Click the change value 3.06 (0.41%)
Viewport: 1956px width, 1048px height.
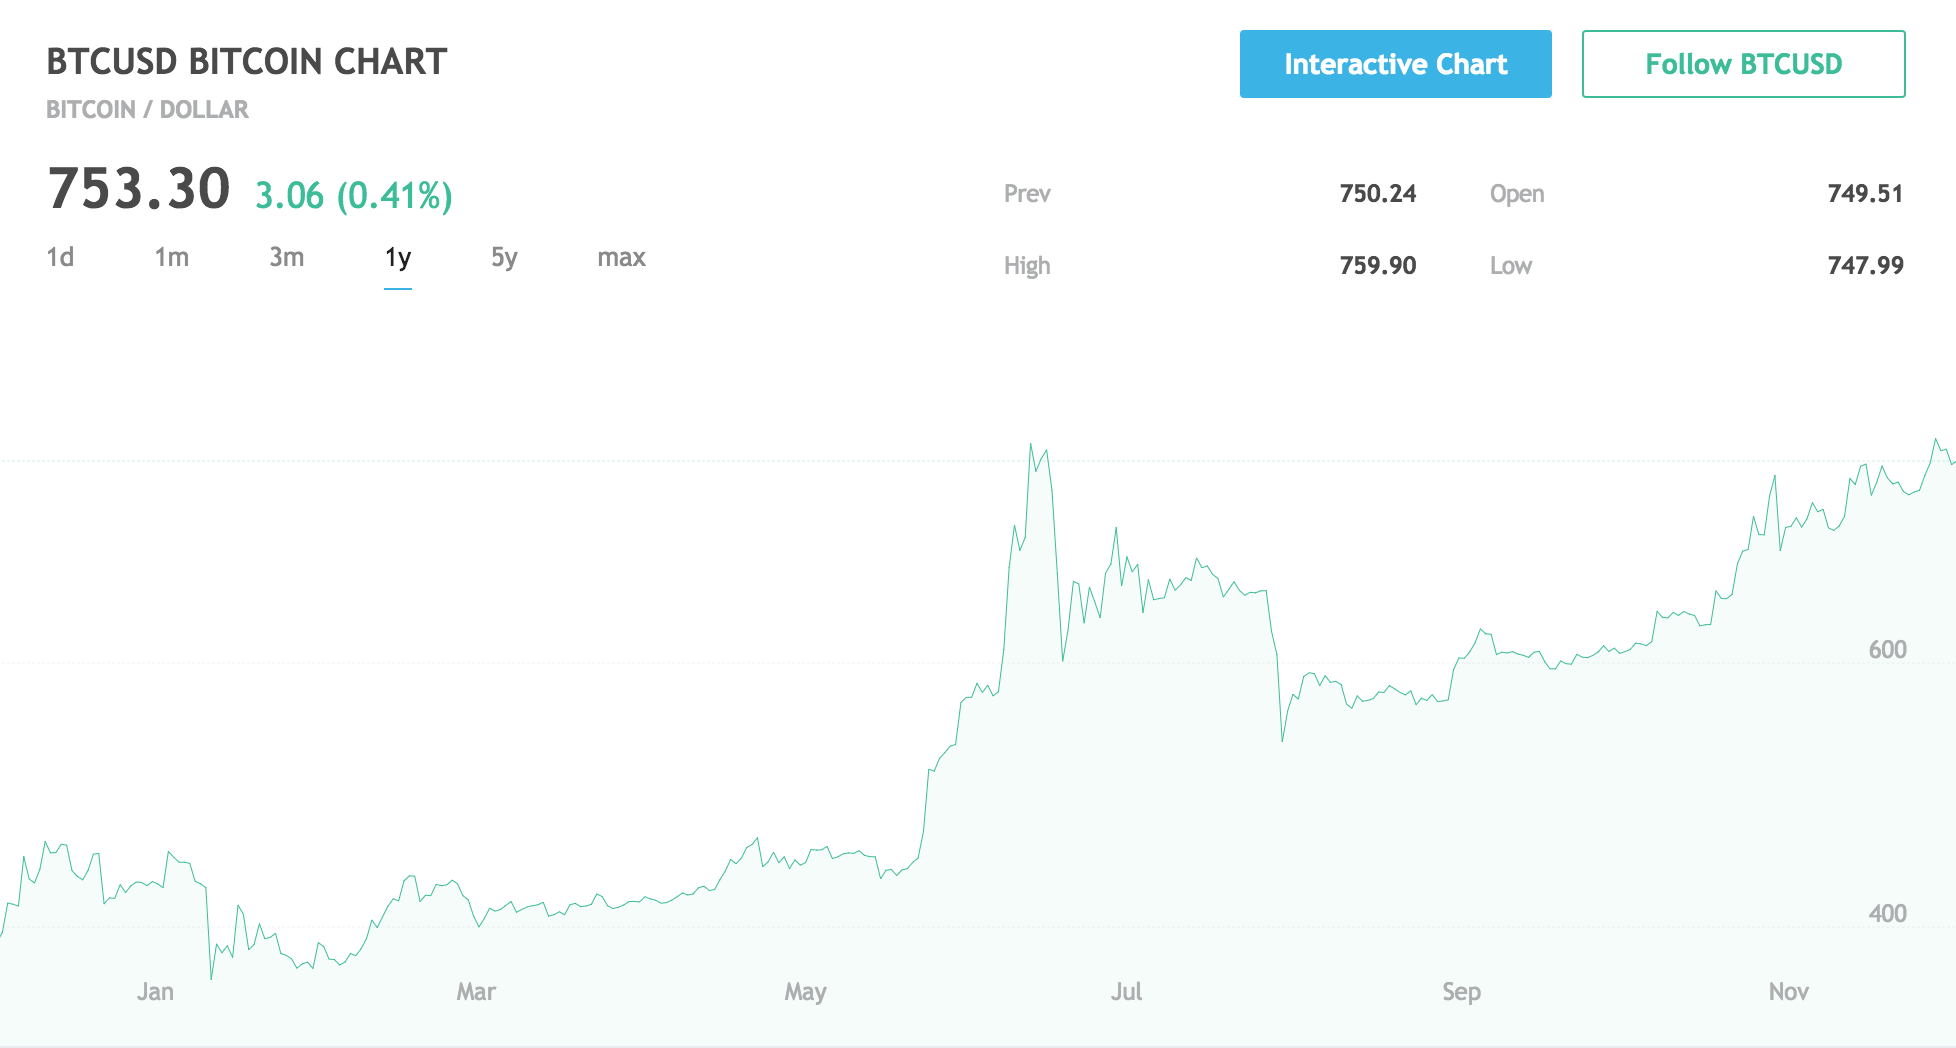pyautogui.click(x=354, y=195)
